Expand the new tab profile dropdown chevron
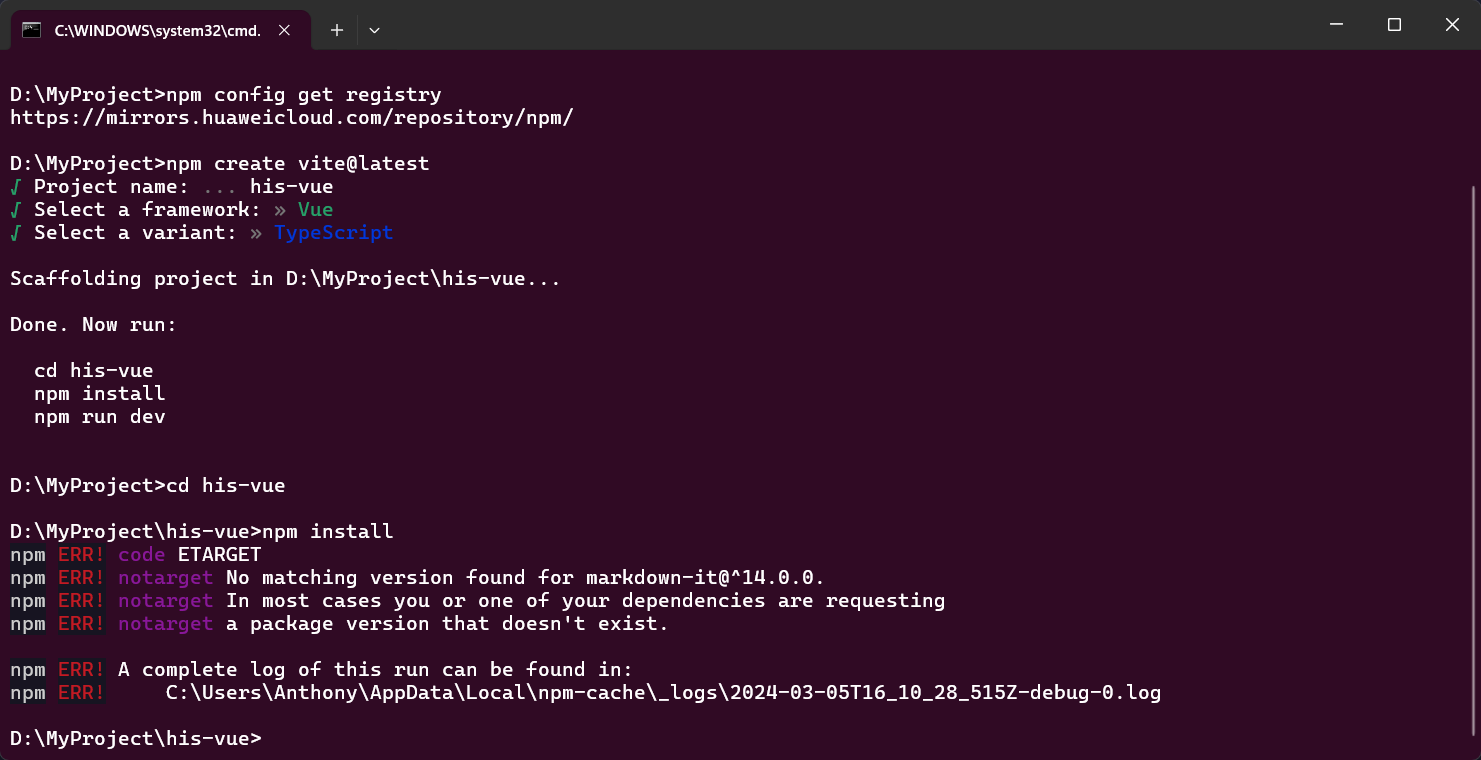1481x760 pixels. pyautogui.click(x=374, y=30)
